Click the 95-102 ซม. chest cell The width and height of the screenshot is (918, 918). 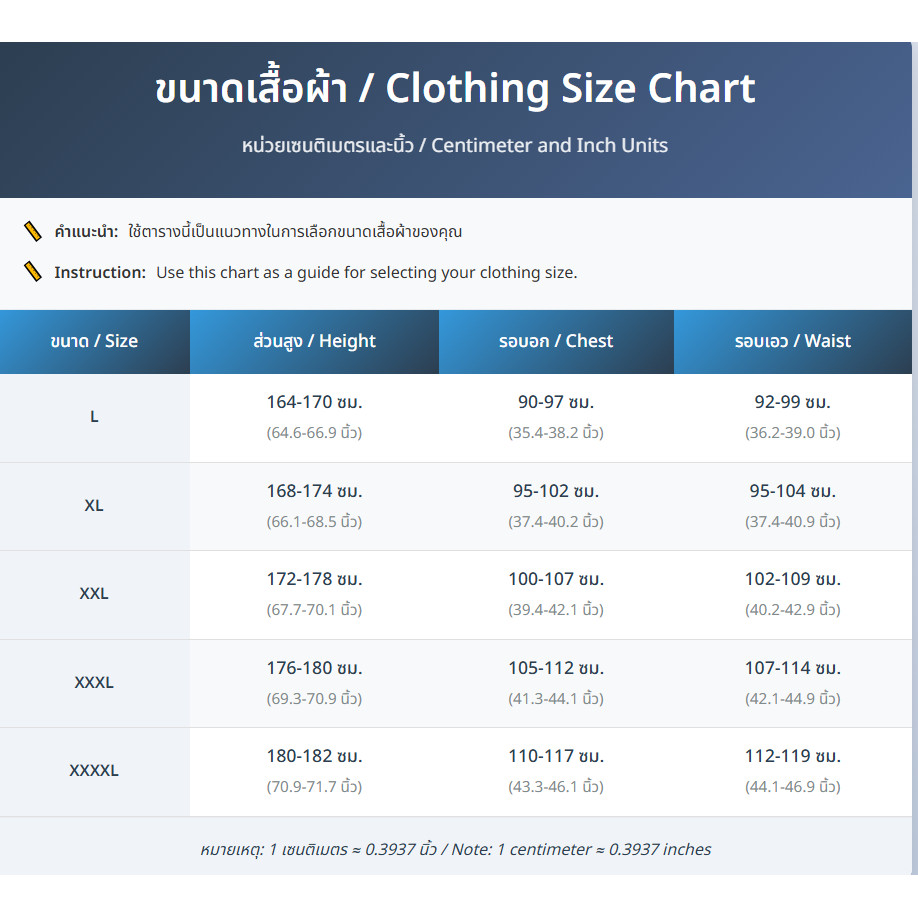tap(556, 491)
